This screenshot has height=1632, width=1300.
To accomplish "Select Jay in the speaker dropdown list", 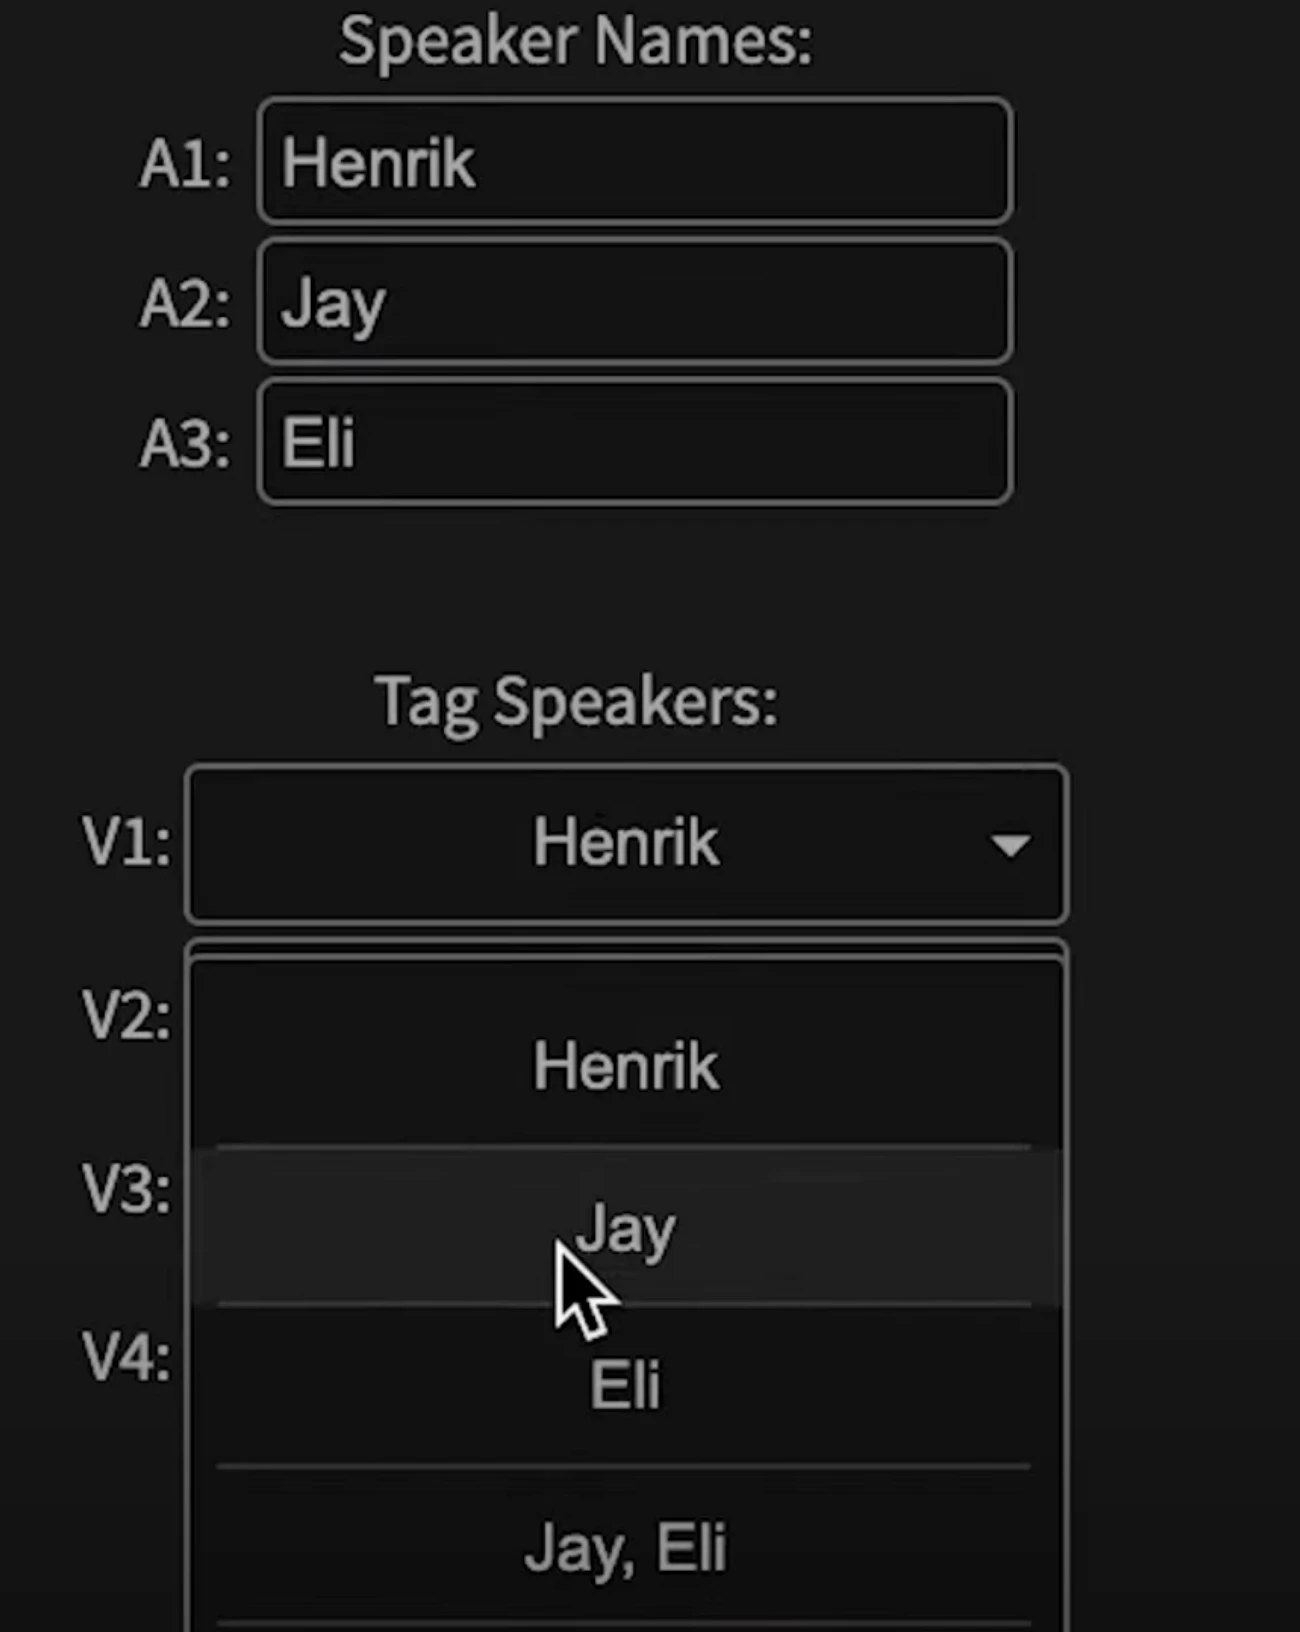I will pos(626,1228).
